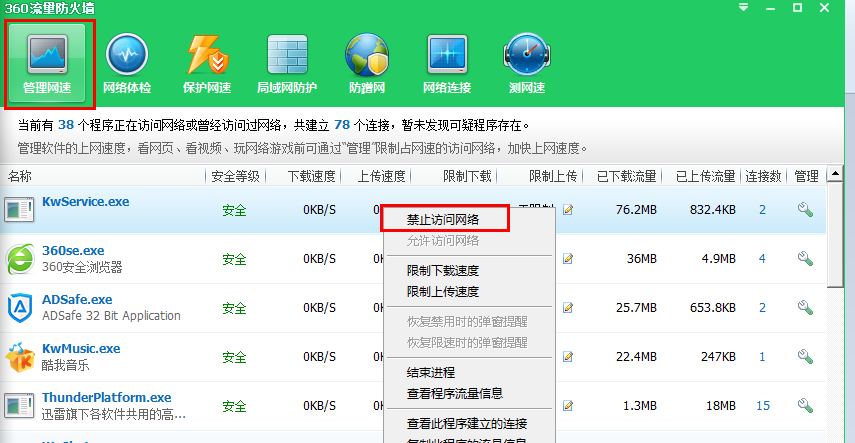View the 2 connections of KwService.exe

[x=762, y=210]
